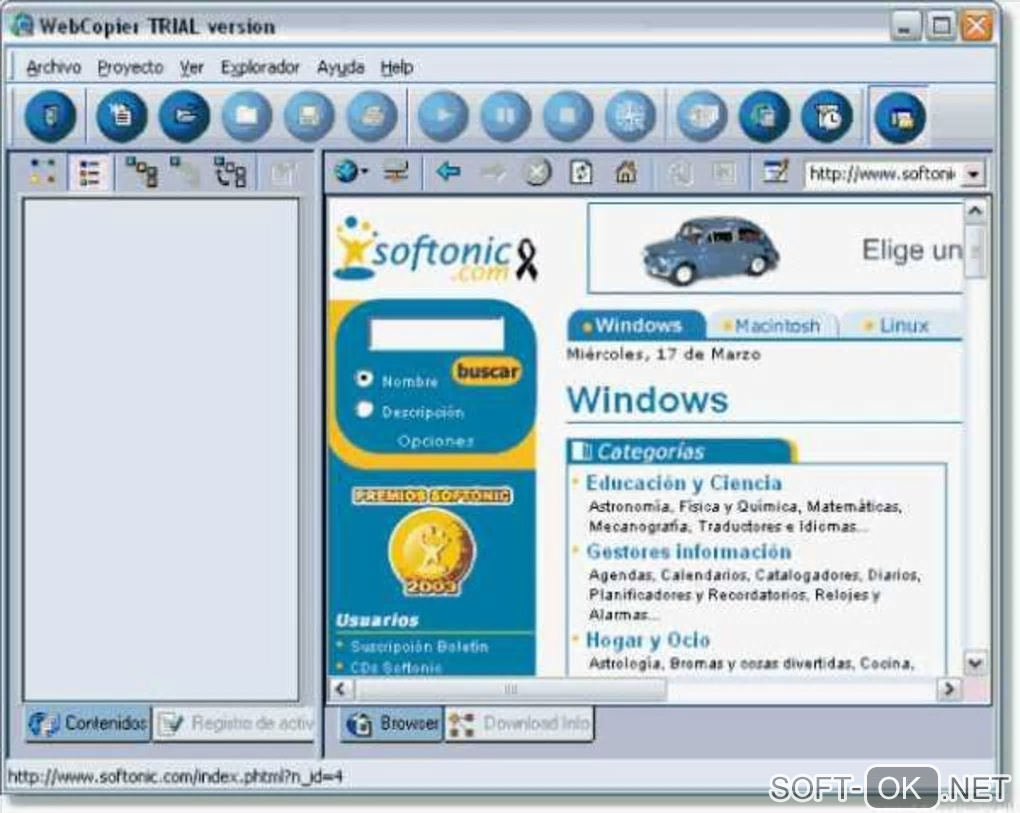Open a project using the folder icon
The image size is (1020, 813).
pos(184,116)
